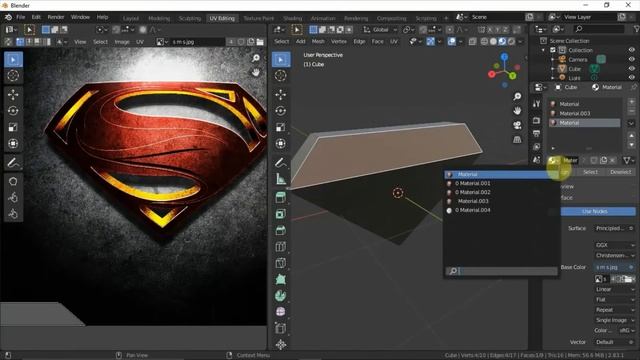This screenshot has width=640, height=360.
Task: Open the Global transform orientation dropdown
Action: pyautogui.click(x=380, y=29)
